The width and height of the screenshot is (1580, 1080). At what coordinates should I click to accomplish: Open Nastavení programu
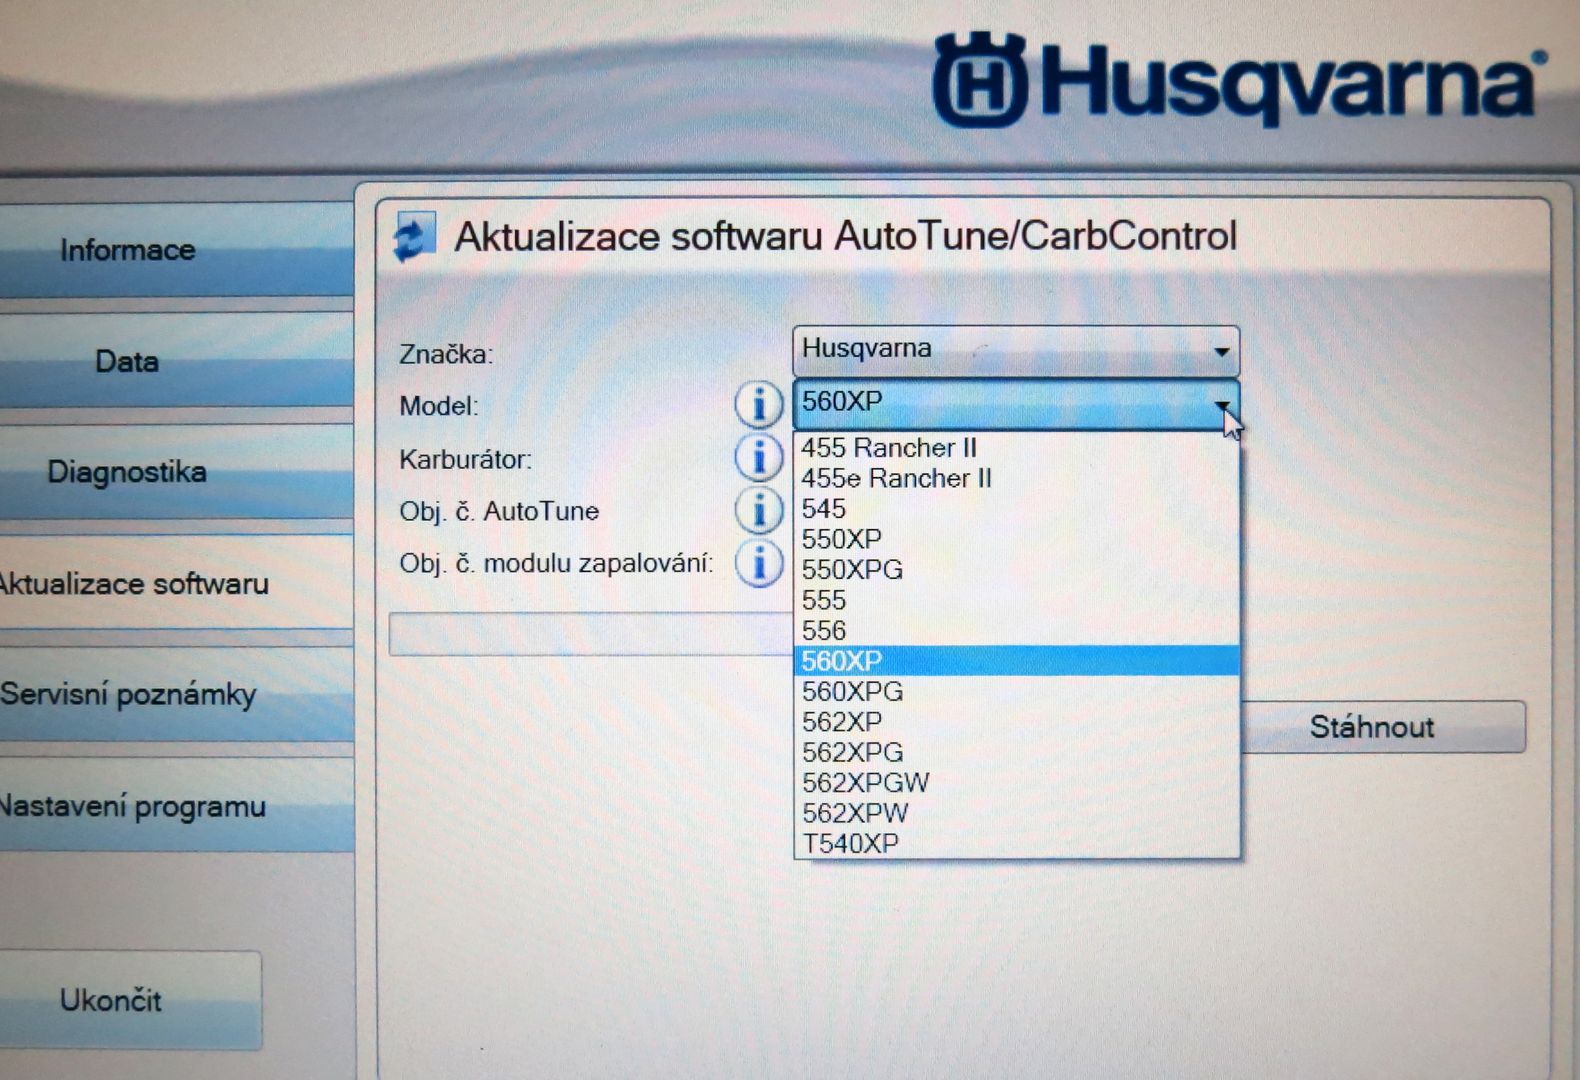[132, 806]
